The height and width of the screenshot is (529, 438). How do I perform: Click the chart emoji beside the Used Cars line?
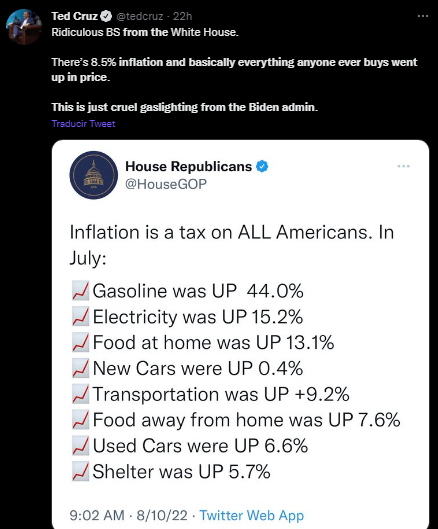[80, 445]
